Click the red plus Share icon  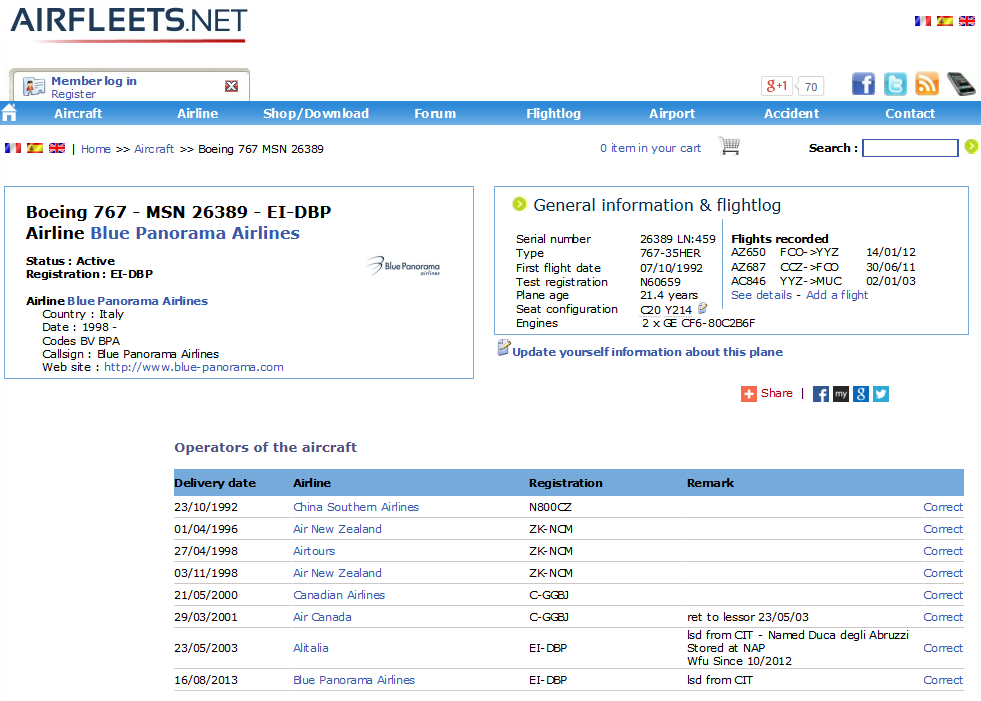click(749, 394)
